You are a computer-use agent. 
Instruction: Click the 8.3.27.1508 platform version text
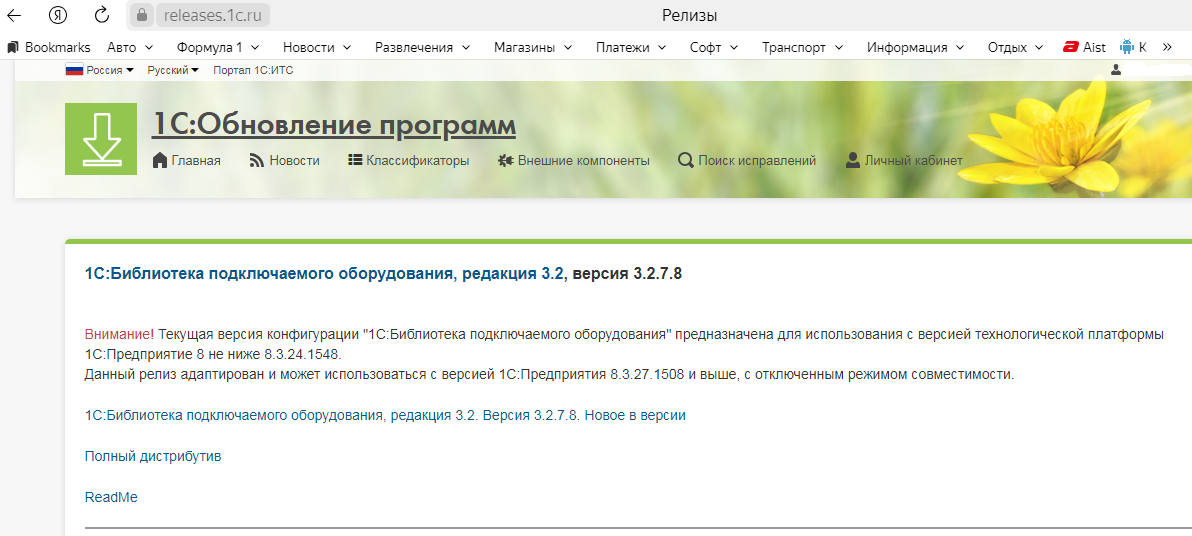pos(648,375)
